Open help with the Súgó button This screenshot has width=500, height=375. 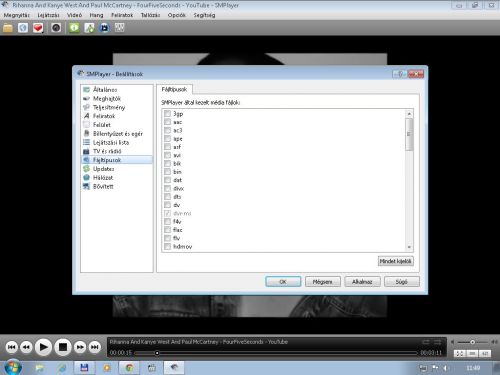click(x=402, y=282)
